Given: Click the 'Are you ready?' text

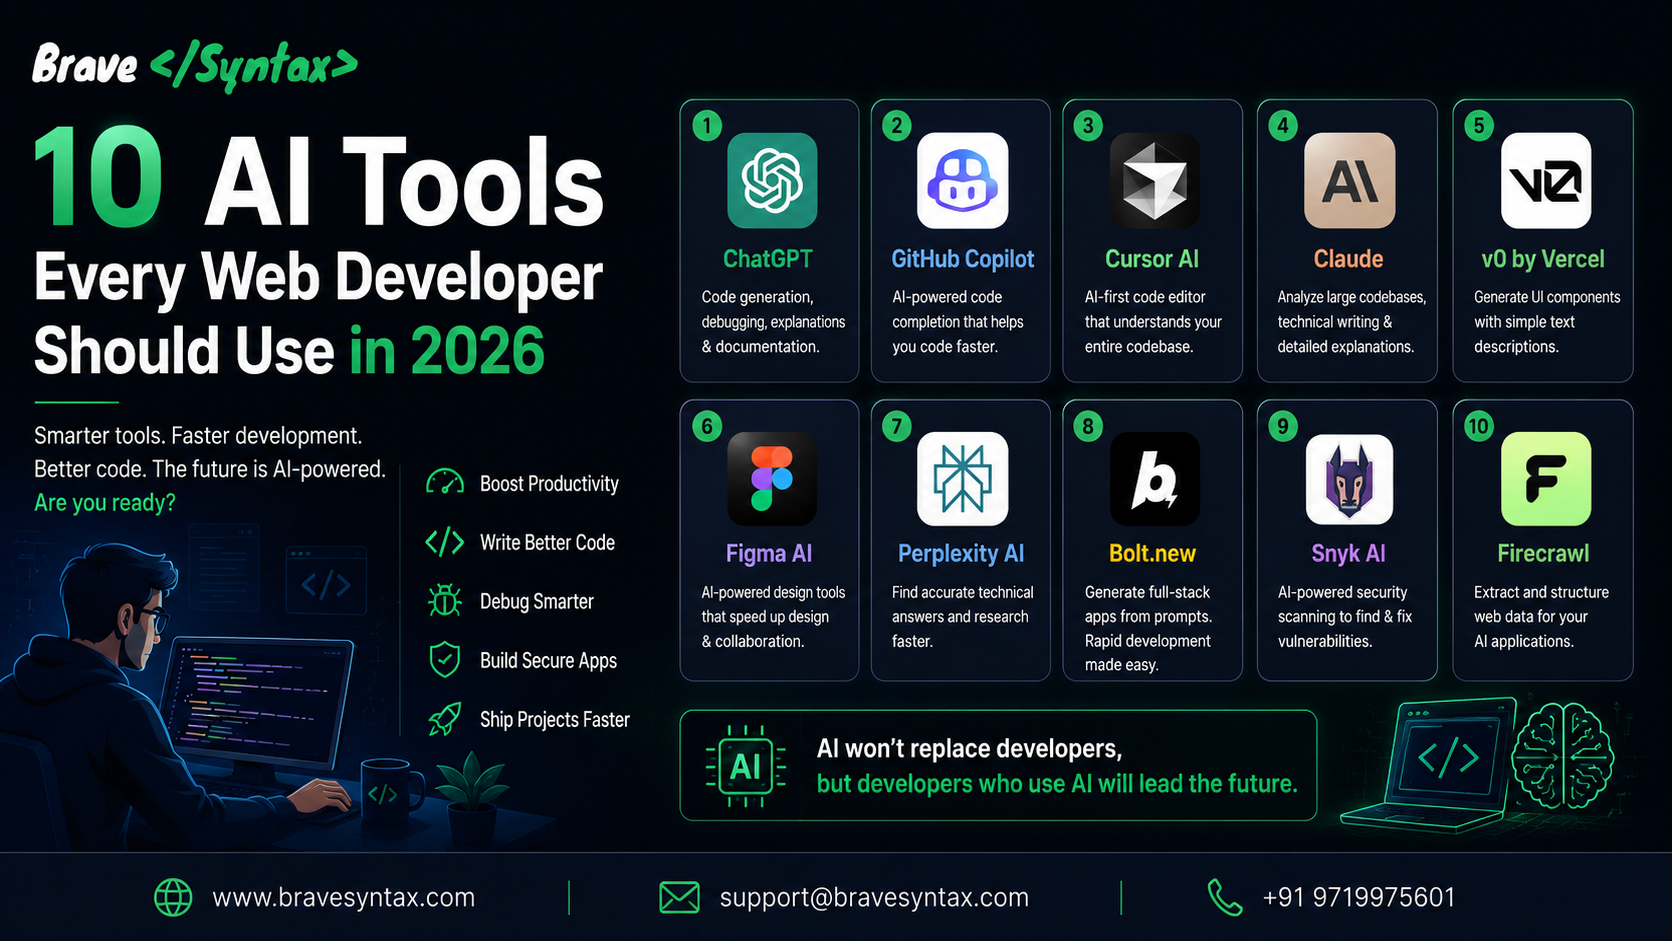Looking at the screenshot, I should pos(105,502).
